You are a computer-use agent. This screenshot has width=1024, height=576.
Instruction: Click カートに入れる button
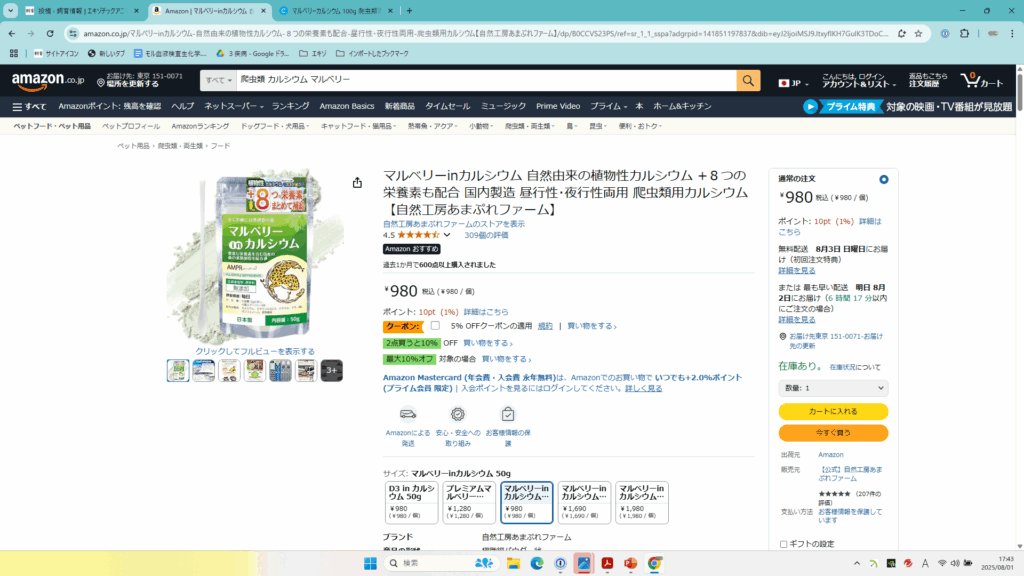point(833,411)
